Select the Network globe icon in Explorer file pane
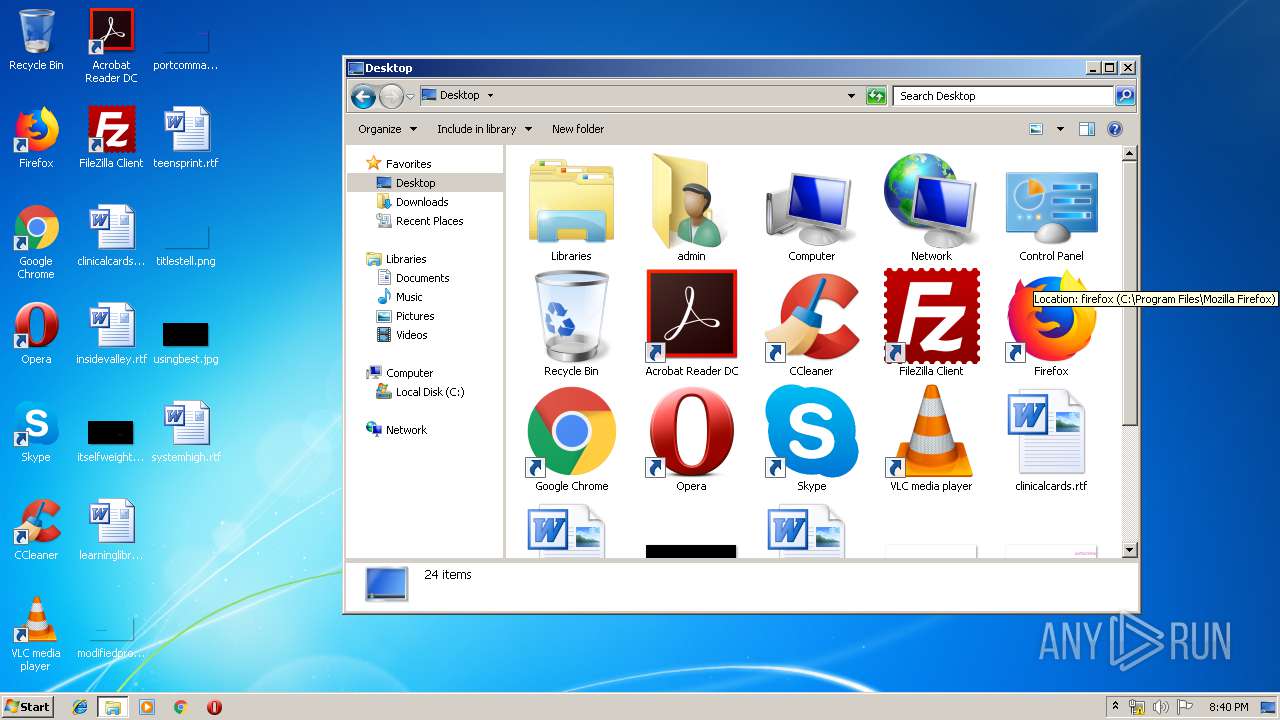Viewport: 1280px width, 720px height. click(x=931, y=208)
